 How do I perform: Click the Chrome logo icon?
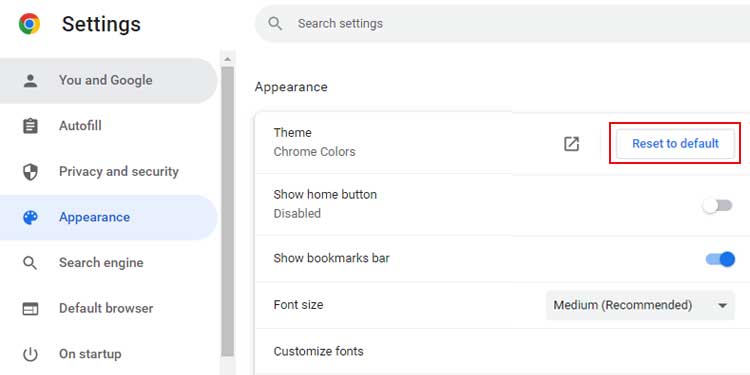pyautogui.click(x=29, y=23)
